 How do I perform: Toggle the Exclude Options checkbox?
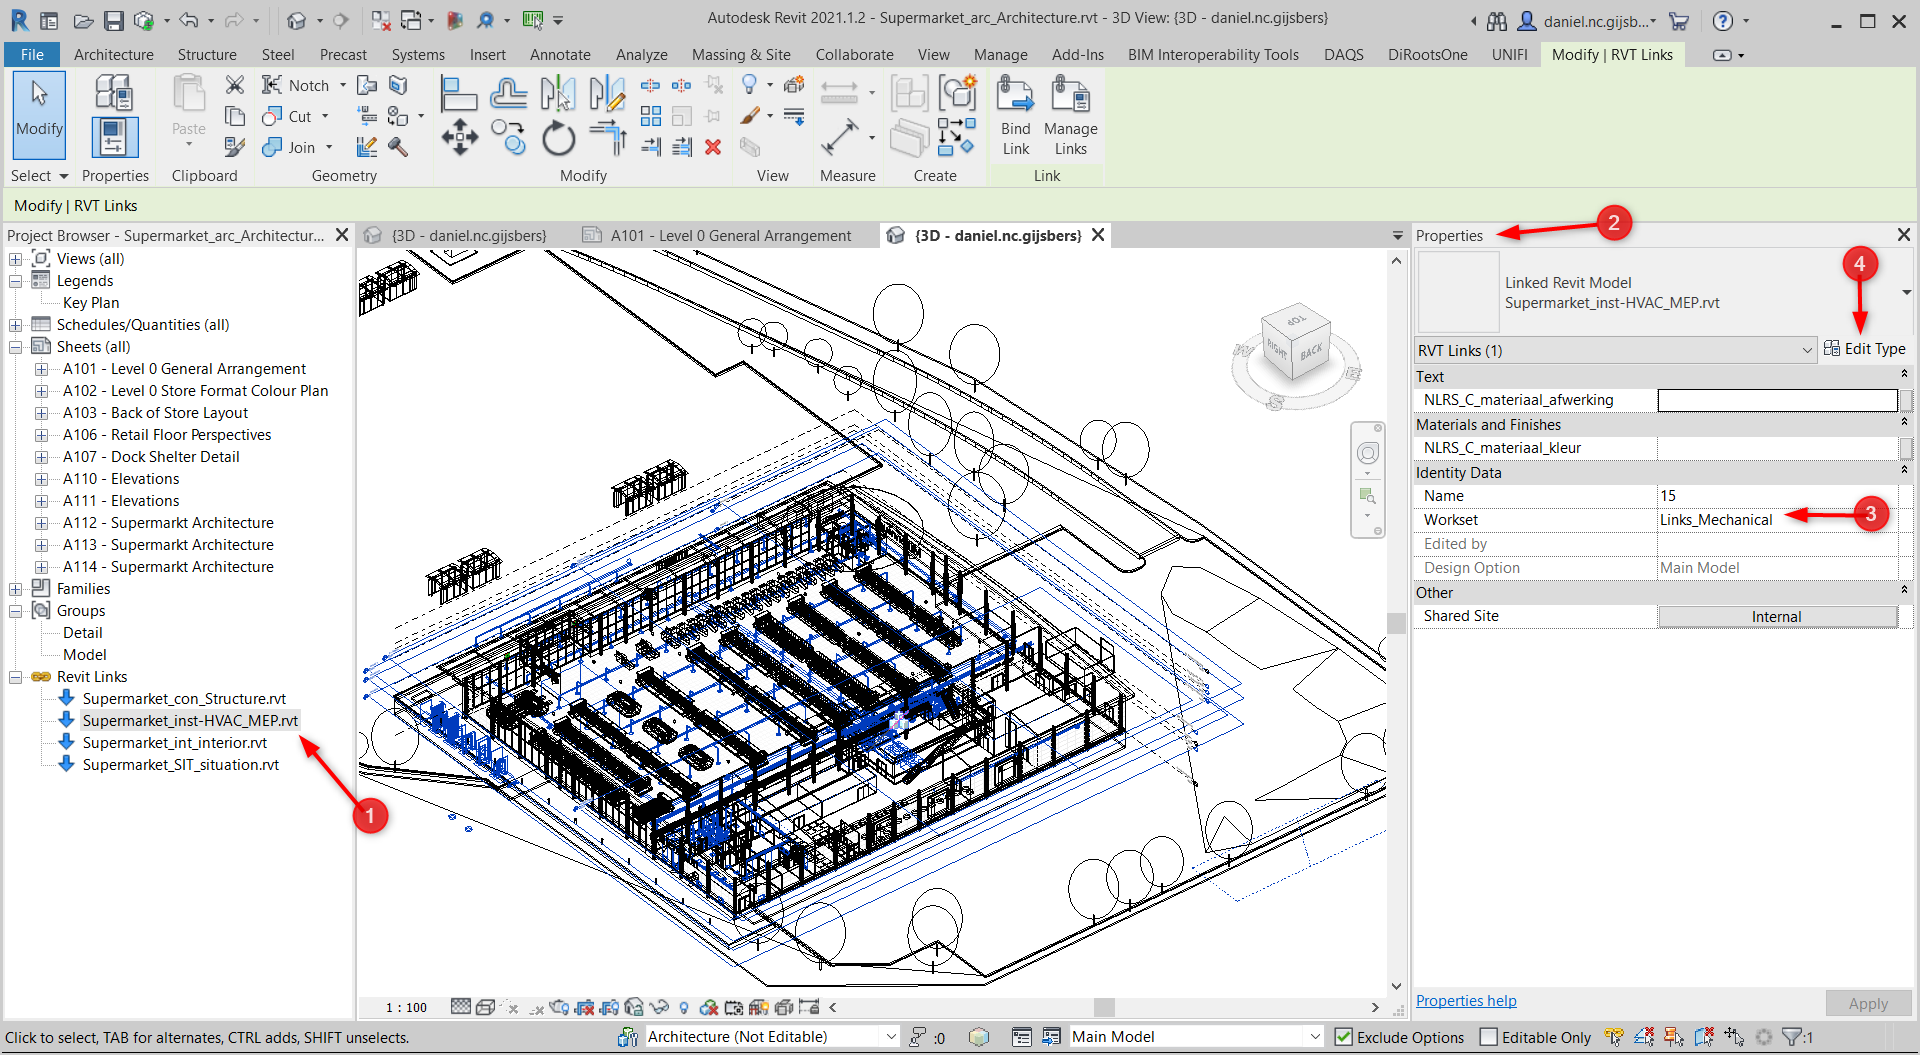pyautogui.click(x=1344, y=1037)
